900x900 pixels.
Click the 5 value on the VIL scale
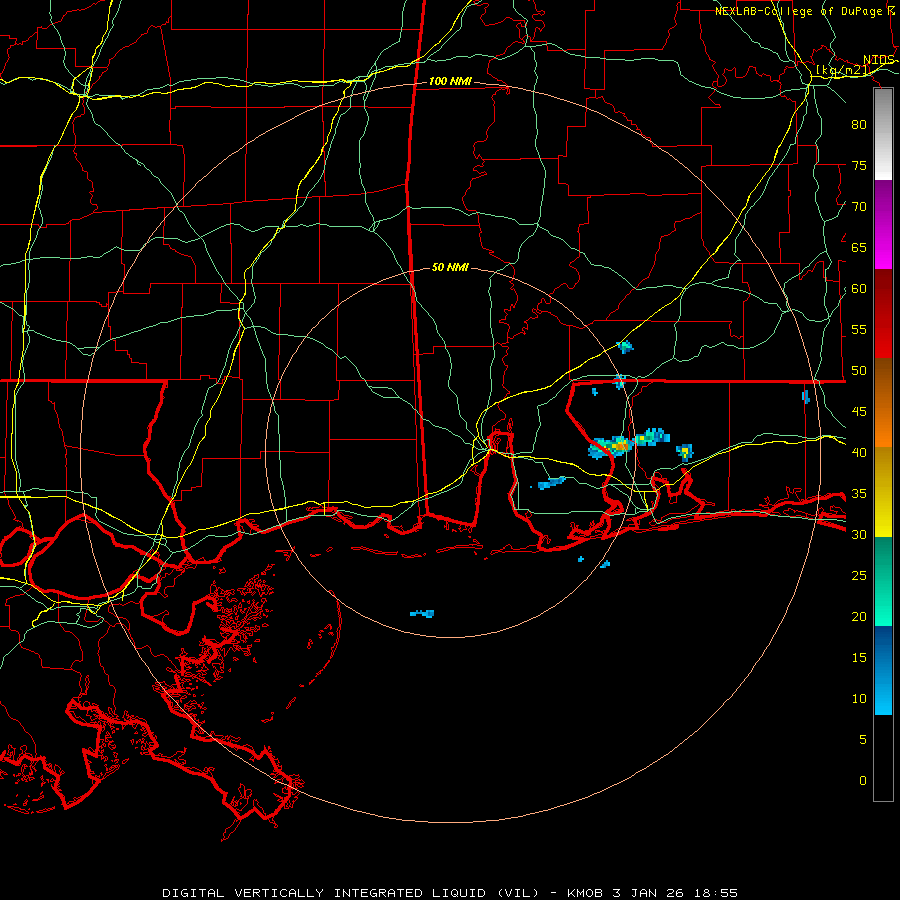pos(863,740)
